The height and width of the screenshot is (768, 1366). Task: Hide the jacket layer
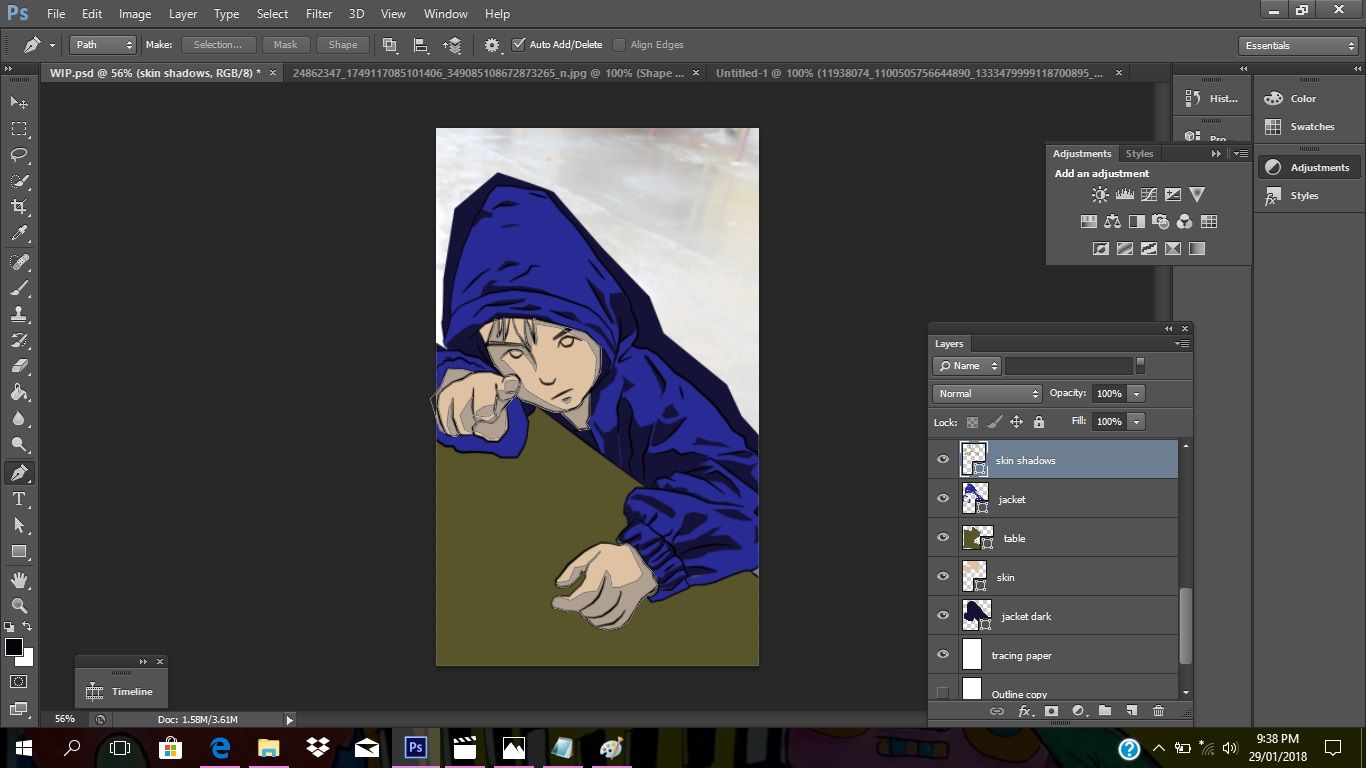point(942,499)
